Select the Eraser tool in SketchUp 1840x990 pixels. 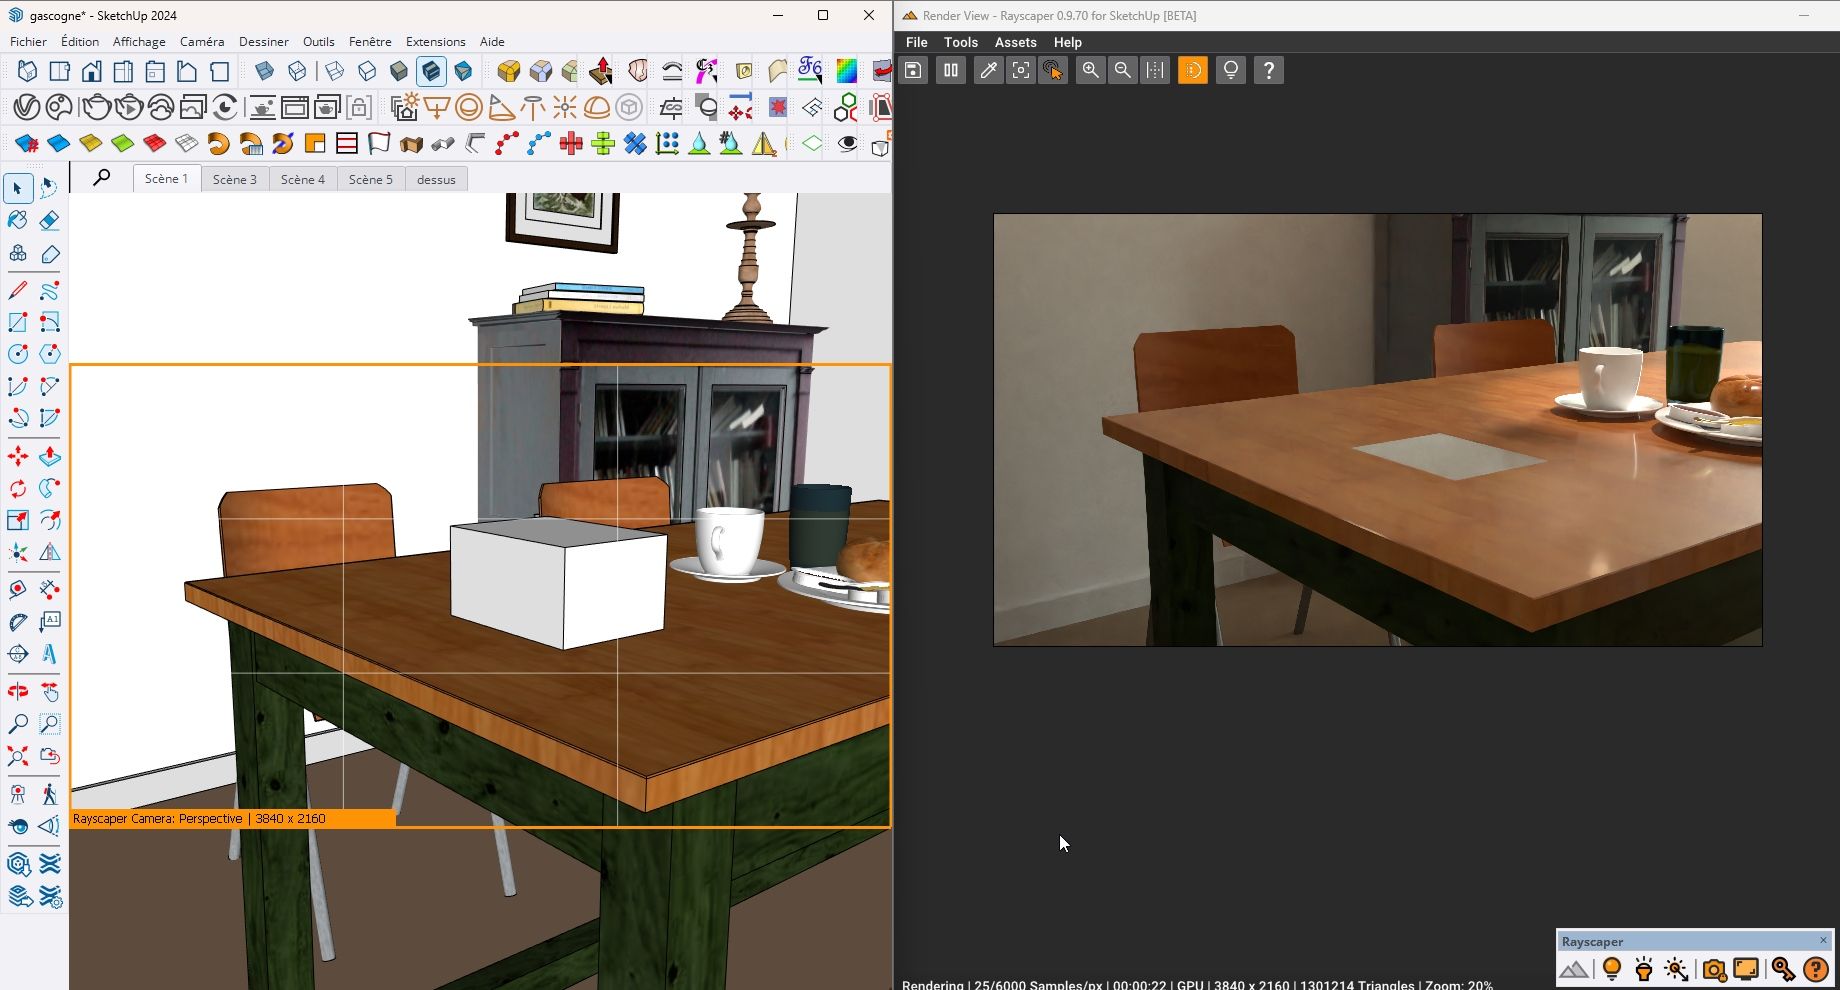[49, 220]
